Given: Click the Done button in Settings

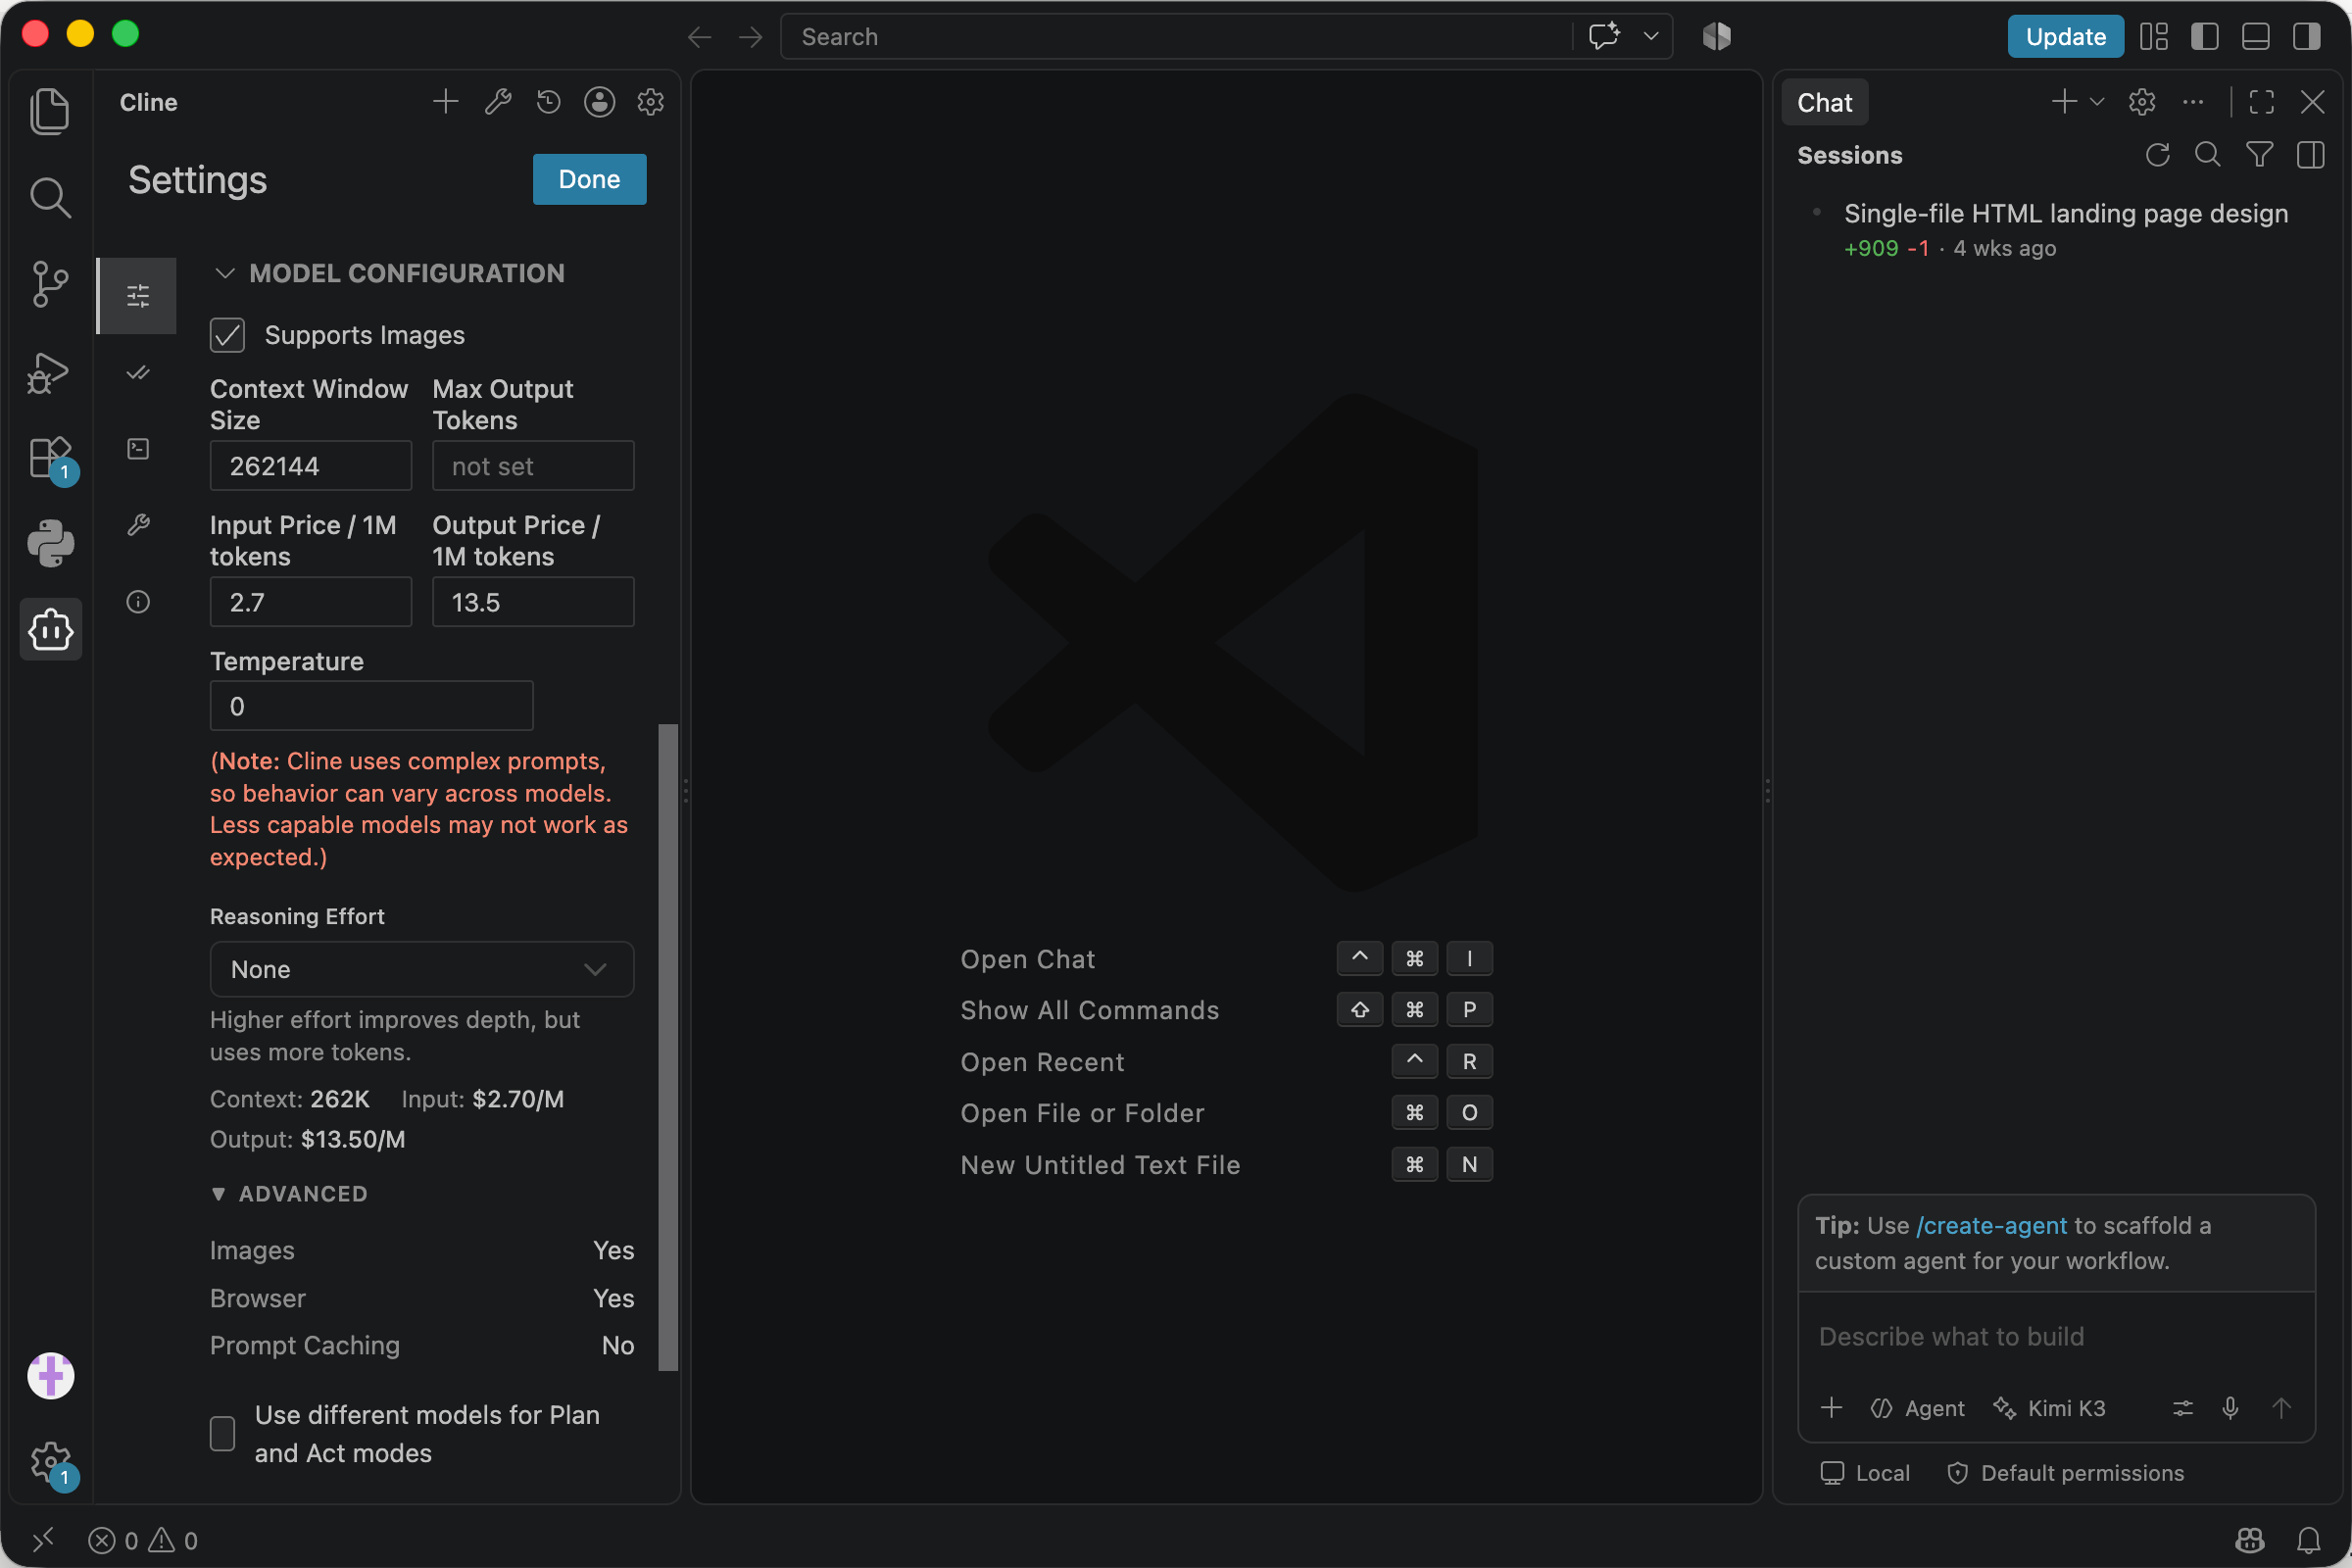Looking at the screenshot, I should coord(589,179).
